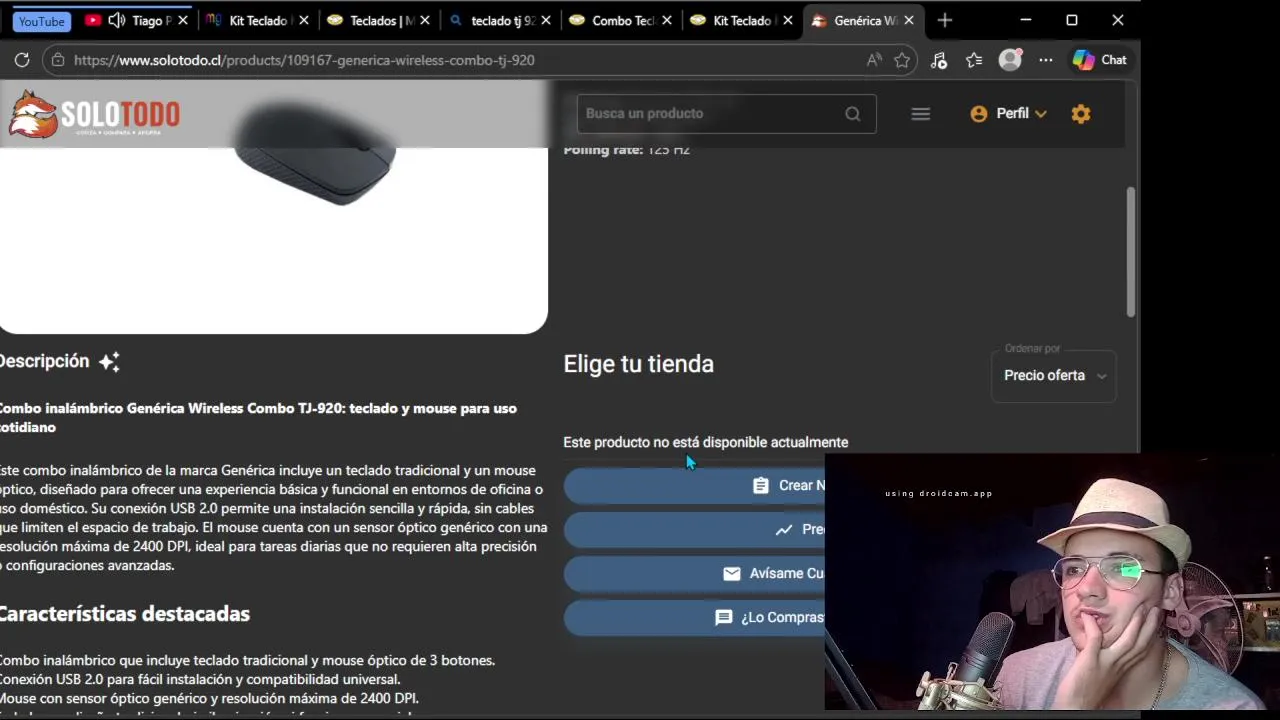Click the ¿Lo Compras button
1280x720 pixels.
click(695, 618)
